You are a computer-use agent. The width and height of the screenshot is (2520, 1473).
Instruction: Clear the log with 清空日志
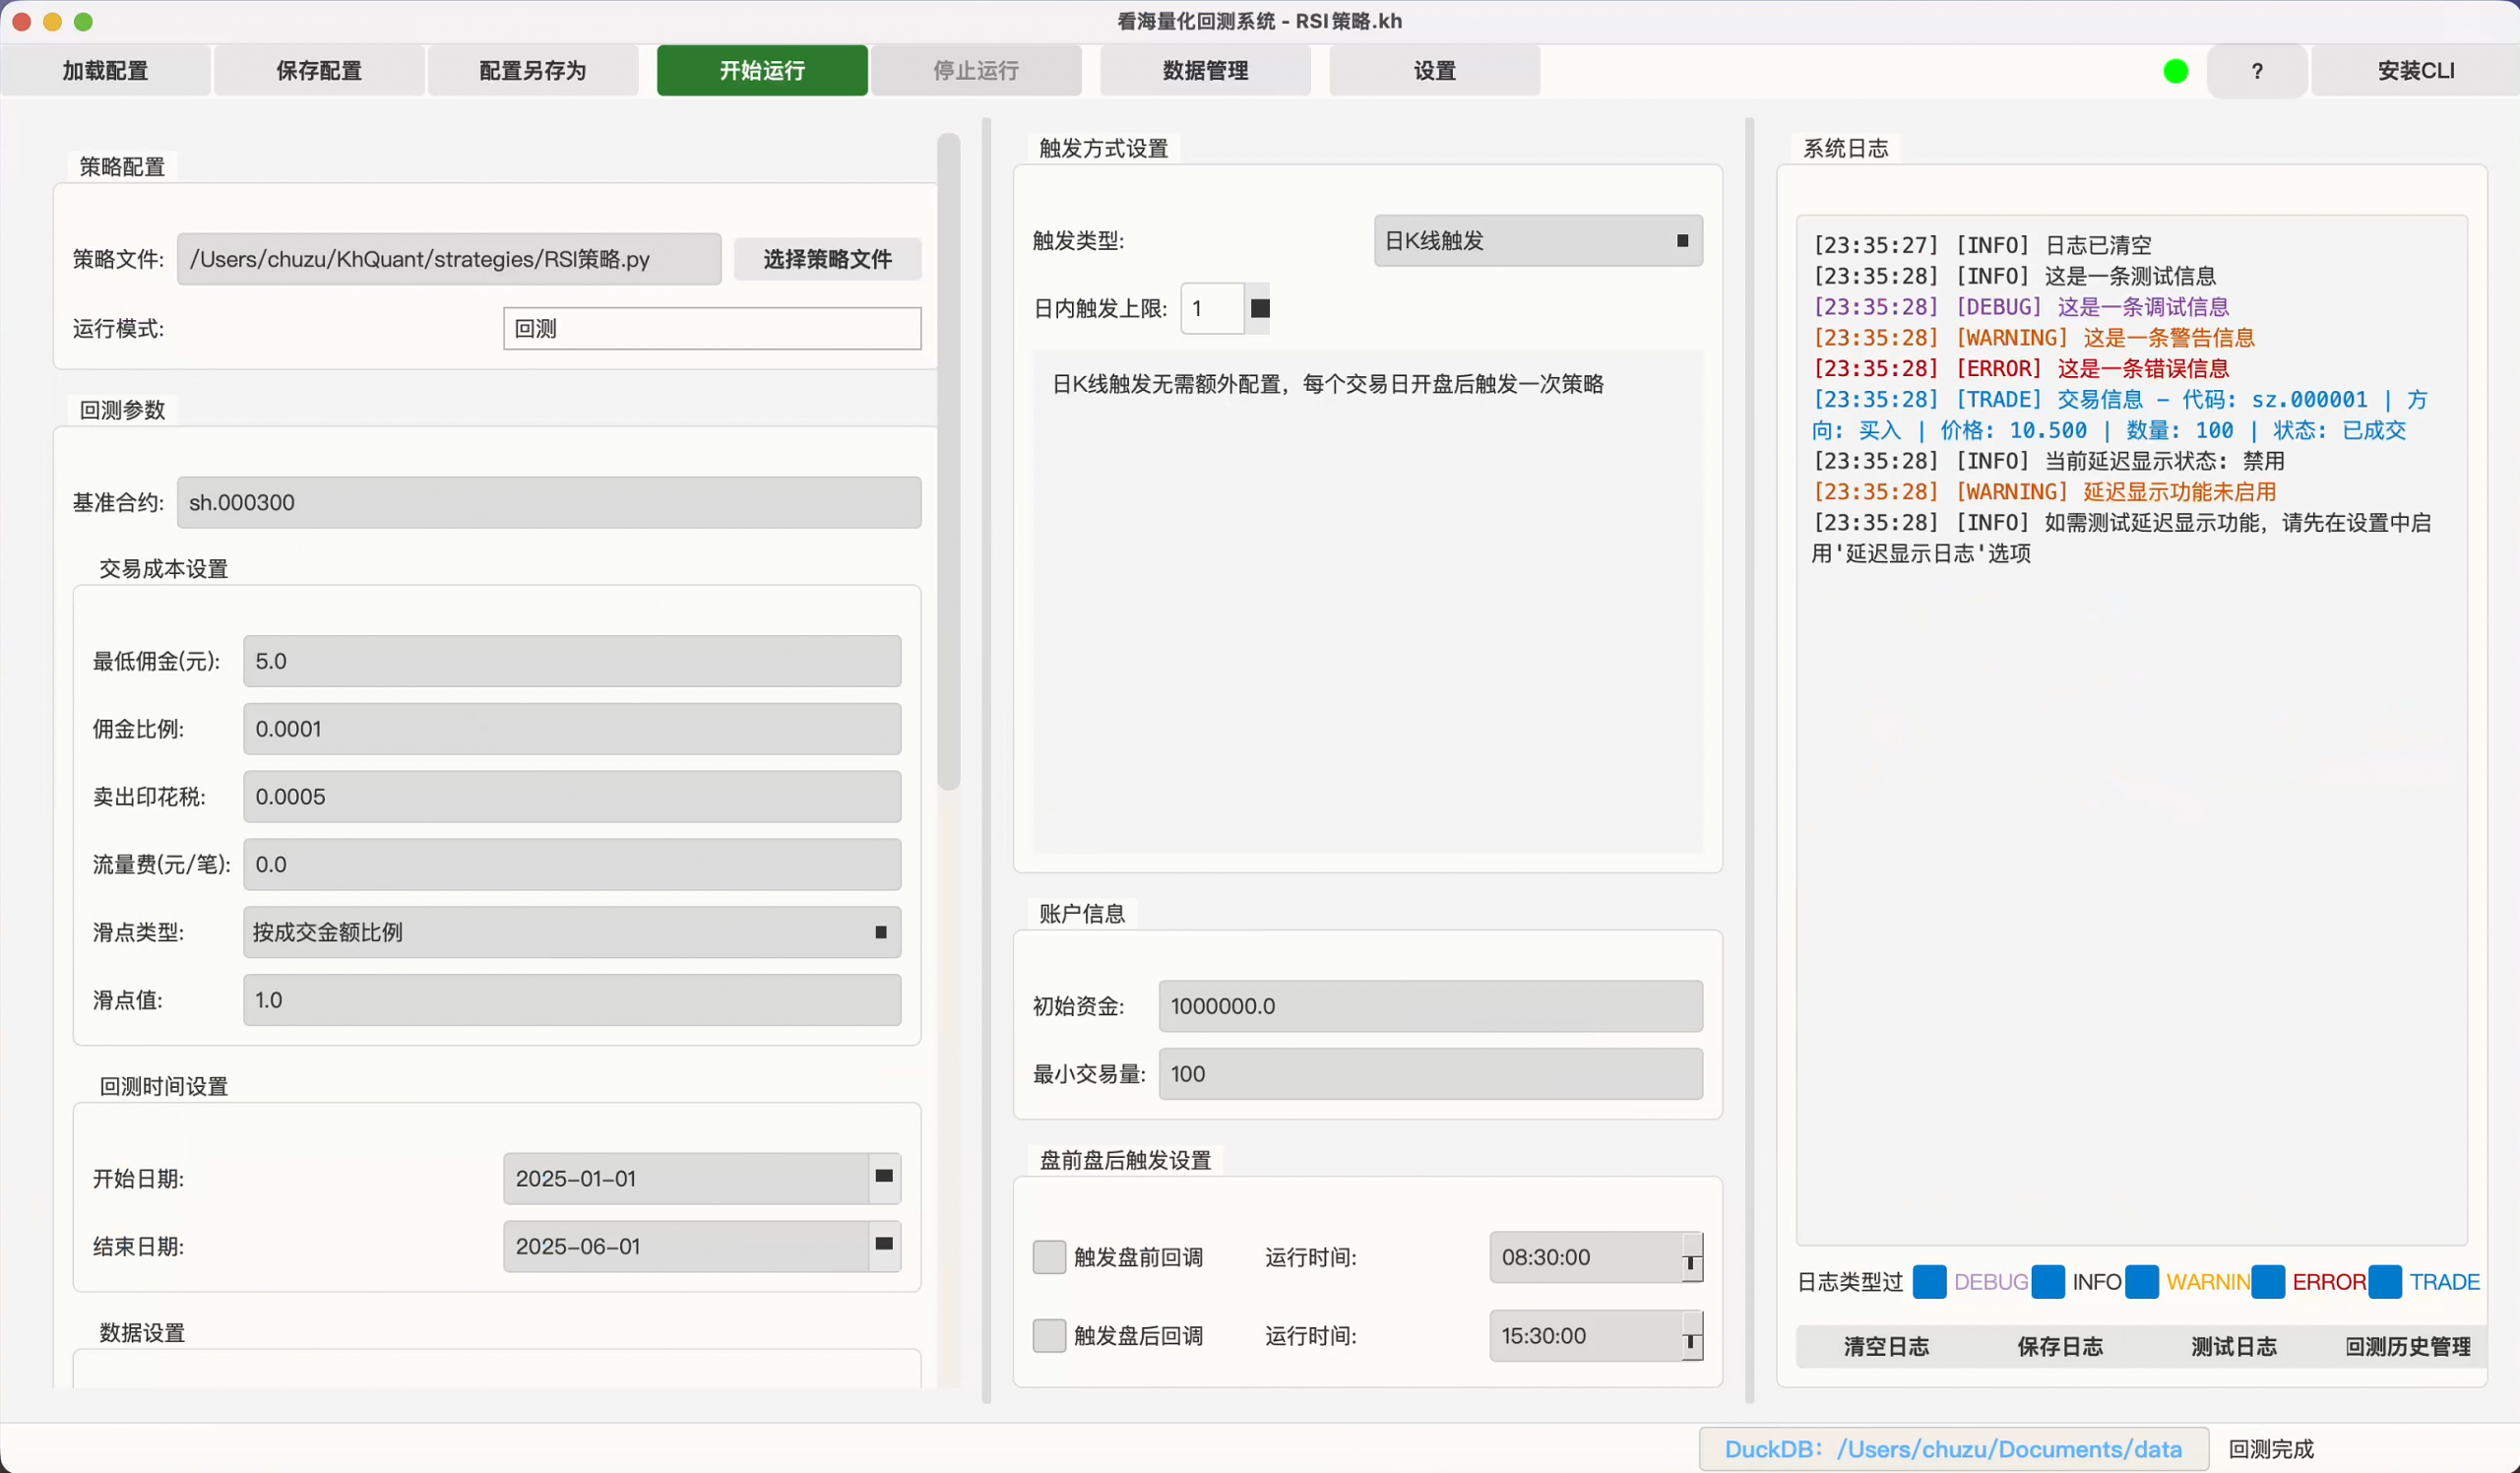[x=1886, y=1347]
